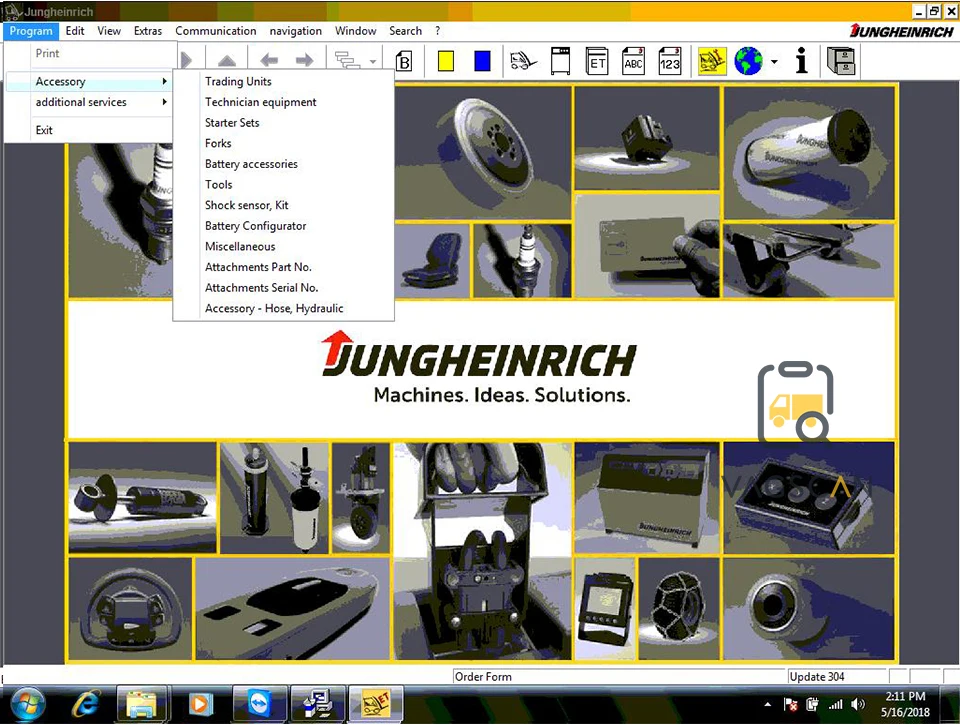
Task: Open the Search menu
Action: click(x=405, y=31)
